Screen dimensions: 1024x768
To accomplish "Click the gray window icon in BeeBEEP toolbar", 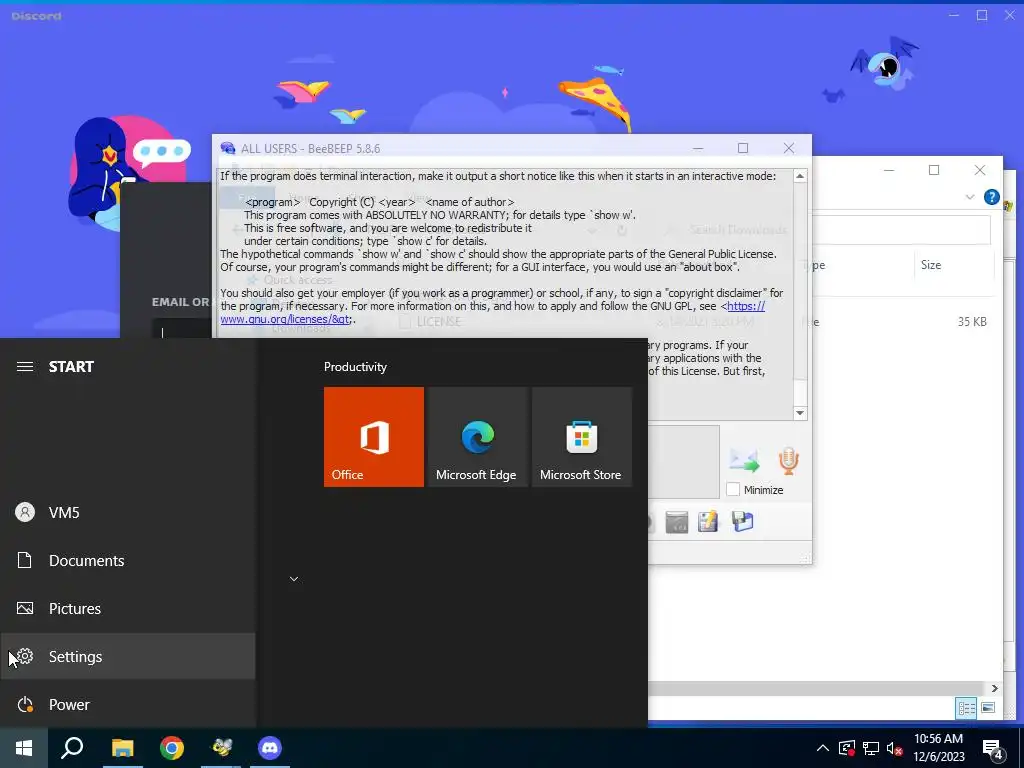I will 677,522.
